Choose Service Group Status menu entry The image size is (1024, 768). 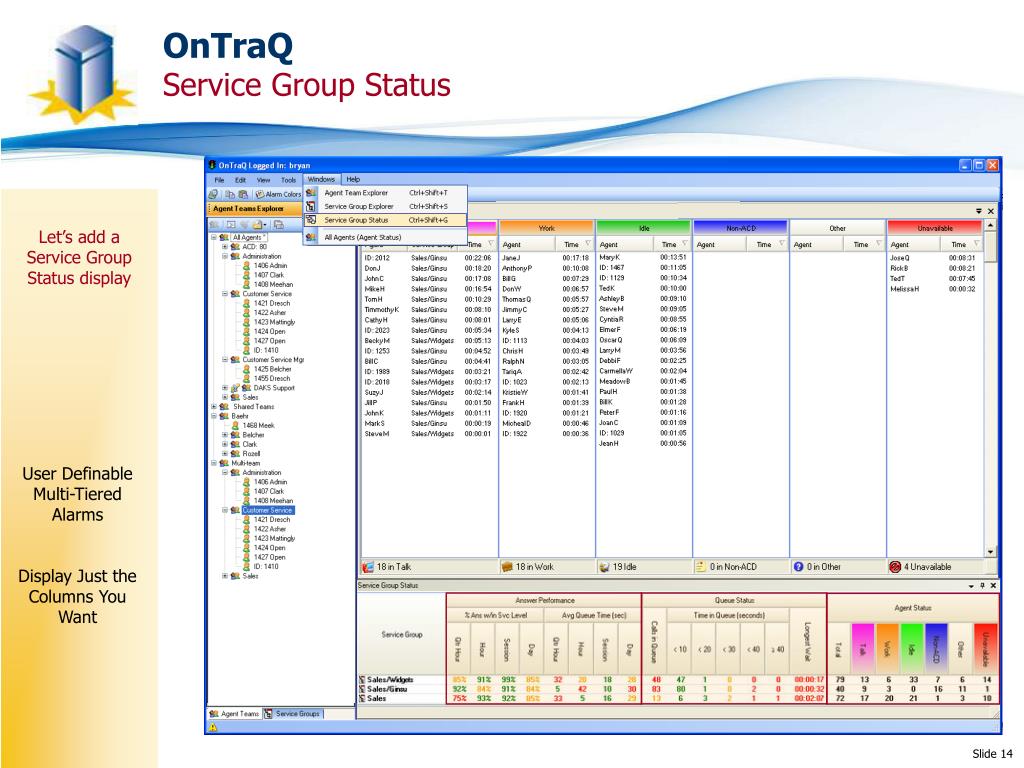point(385,220)
